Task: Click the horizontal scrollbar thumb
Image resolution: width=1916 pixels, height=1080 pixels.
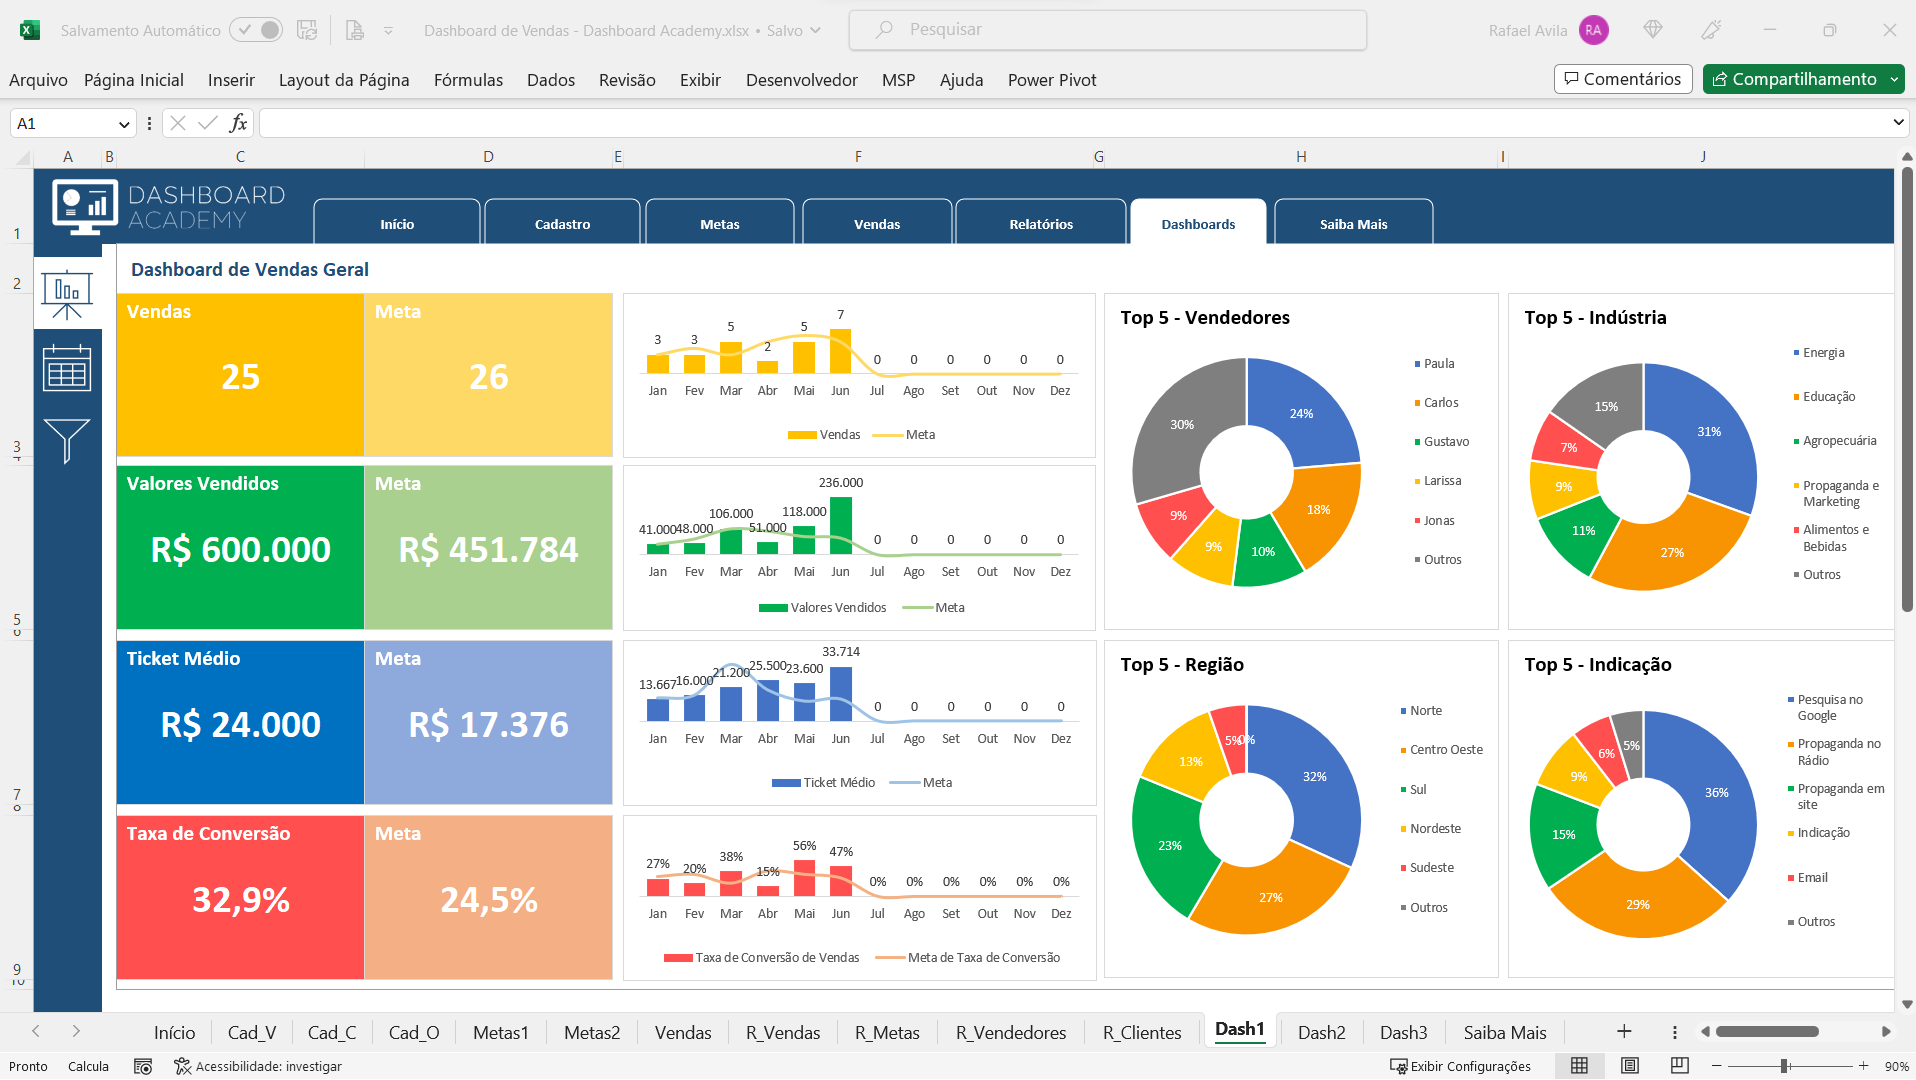Action: [1767, 1031]
